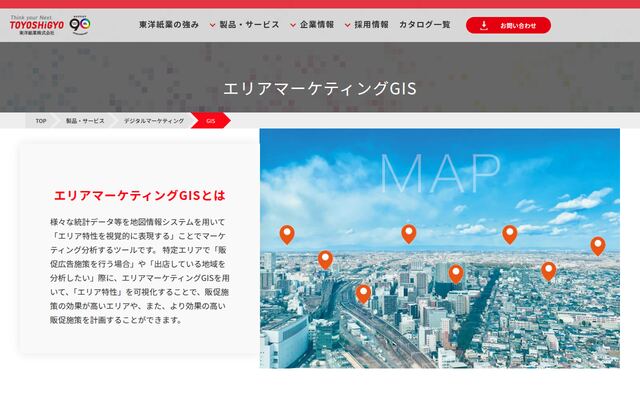
Task: Expand the chevron beside 採用情報
Action: tap(347, 25)
